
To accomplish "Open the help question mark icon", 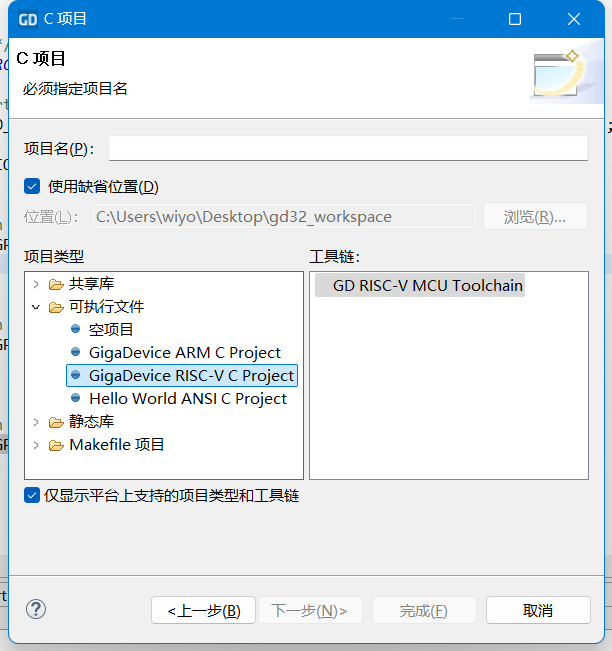I will point(36,609).
